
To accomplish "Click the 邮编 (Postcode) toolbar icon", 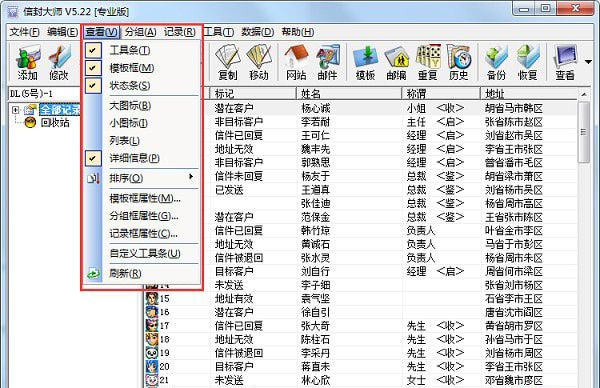I will coord(396,62).
